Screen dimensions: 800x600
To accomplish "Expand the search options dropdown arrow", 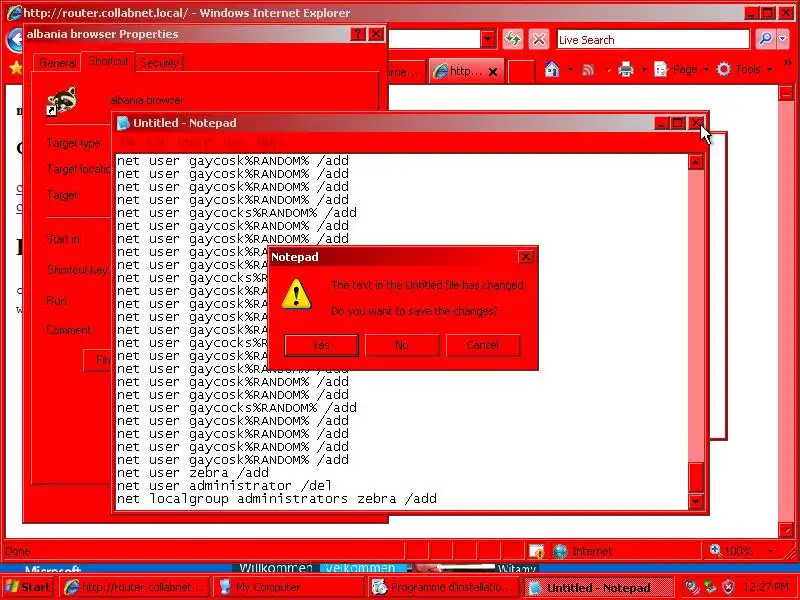I will [x=782, y=39].
